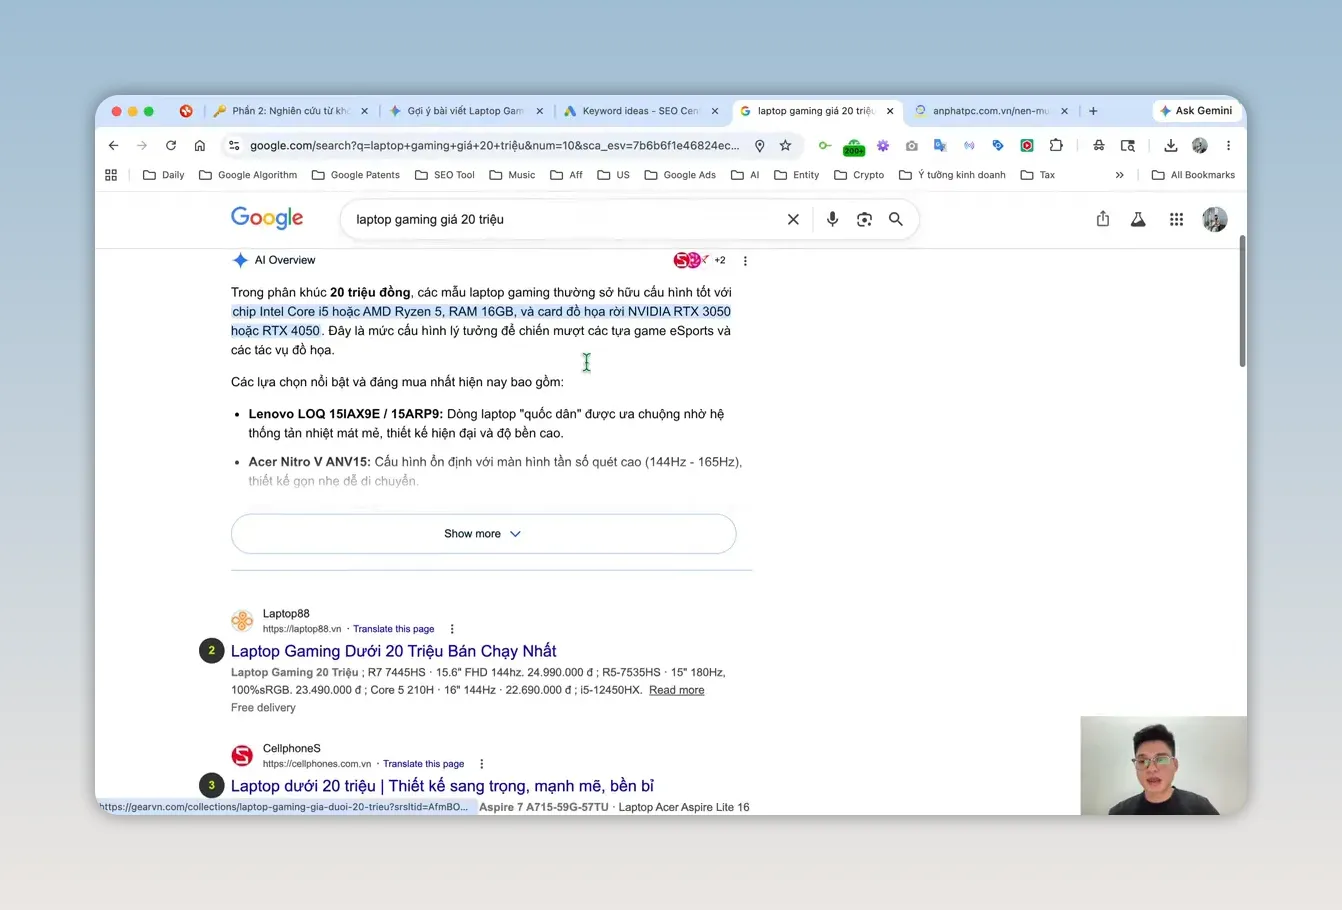Translate the Laptop88 page
The image size is (1342, 910).
pos(394,629)
